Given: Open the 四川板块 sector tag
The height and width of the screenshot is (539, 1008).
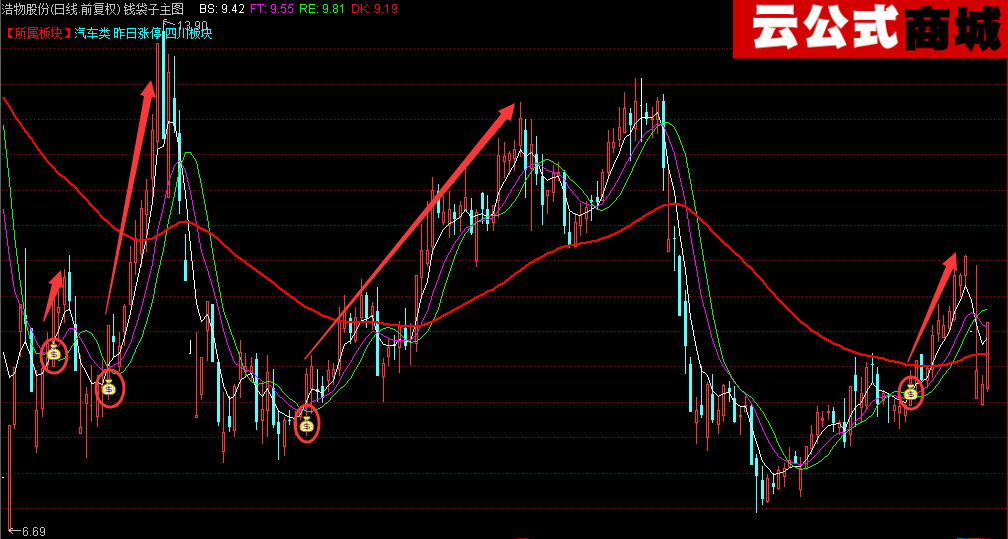Looking at the screenshot, I should 188,33.
